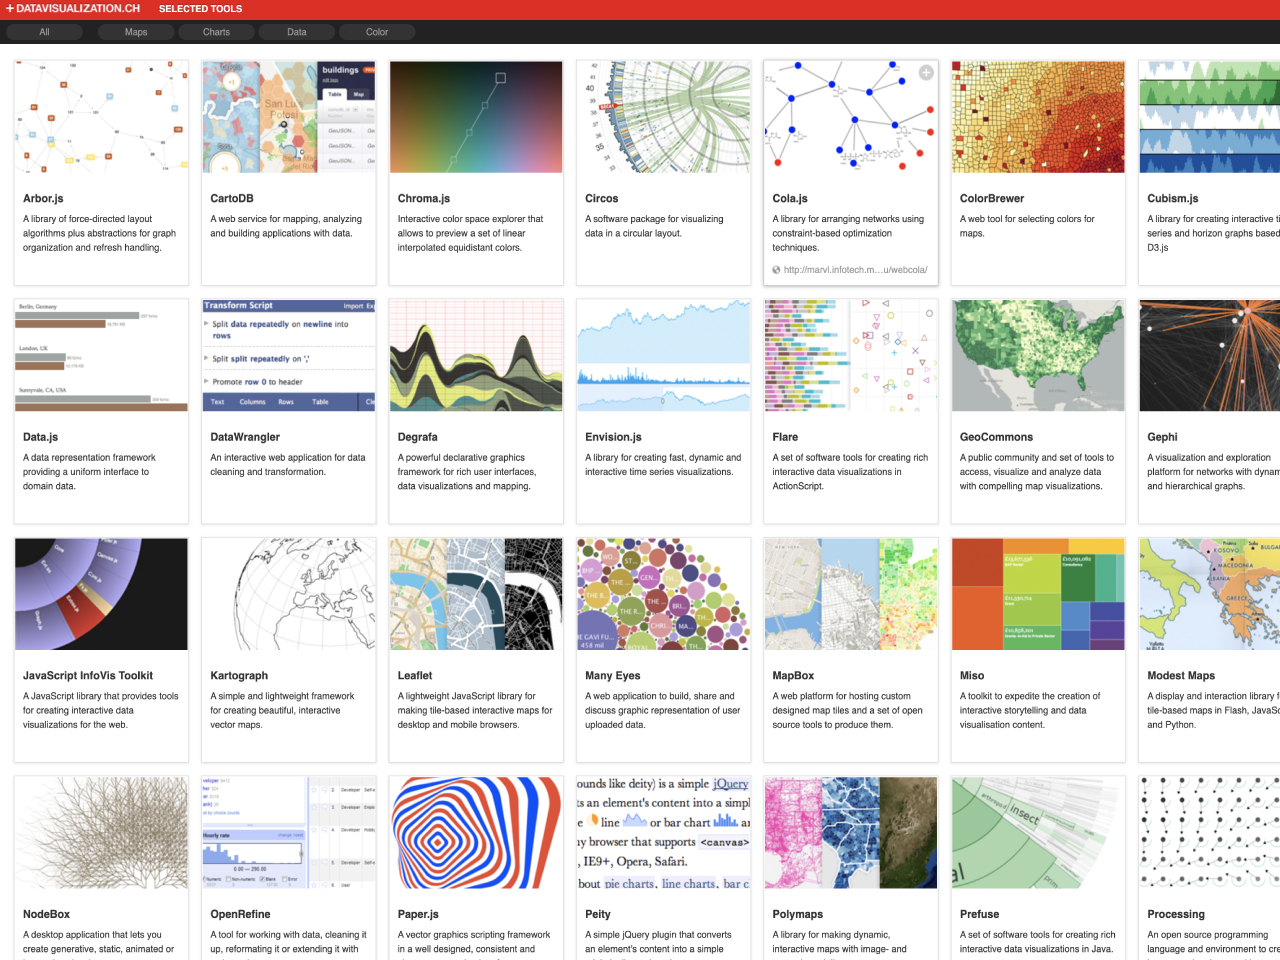Filter tools by Maps
The image size is (1280, 960).
point(136,32)
